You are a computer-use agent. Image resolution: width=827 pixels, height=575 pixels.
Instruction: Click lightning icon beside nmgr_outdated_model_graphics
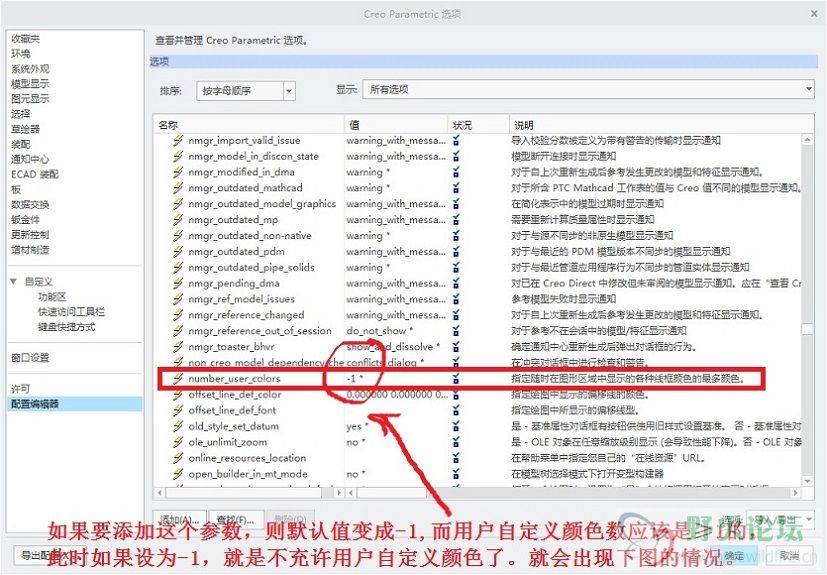pyautogui.click(x=178, y=204)
